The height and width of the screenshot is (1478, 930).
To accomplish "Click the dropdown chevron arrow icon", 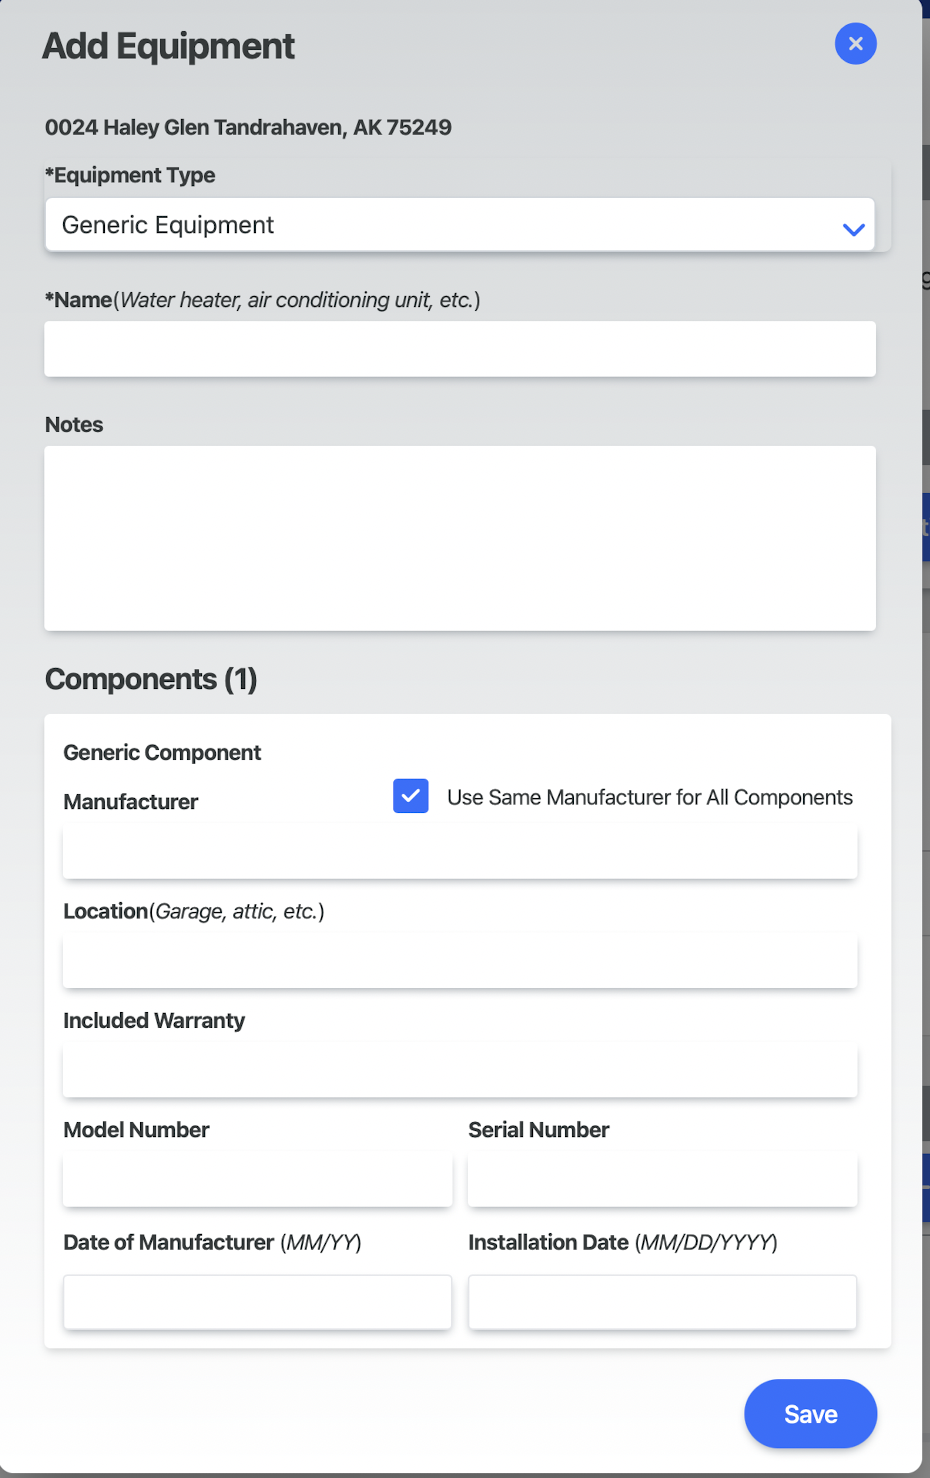I will 853,229.
